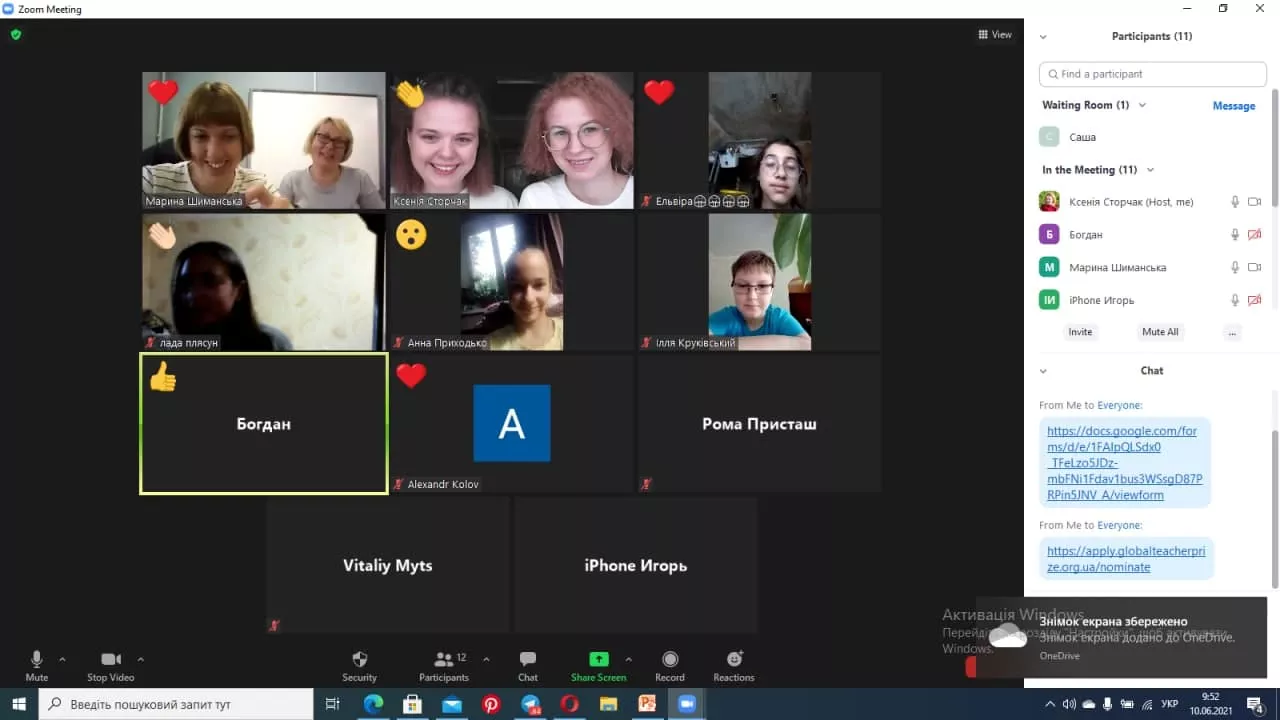Select Марина Шиманська video tile
The width and height of the screenshot is (1280, 720).
(x=263, y=140)
